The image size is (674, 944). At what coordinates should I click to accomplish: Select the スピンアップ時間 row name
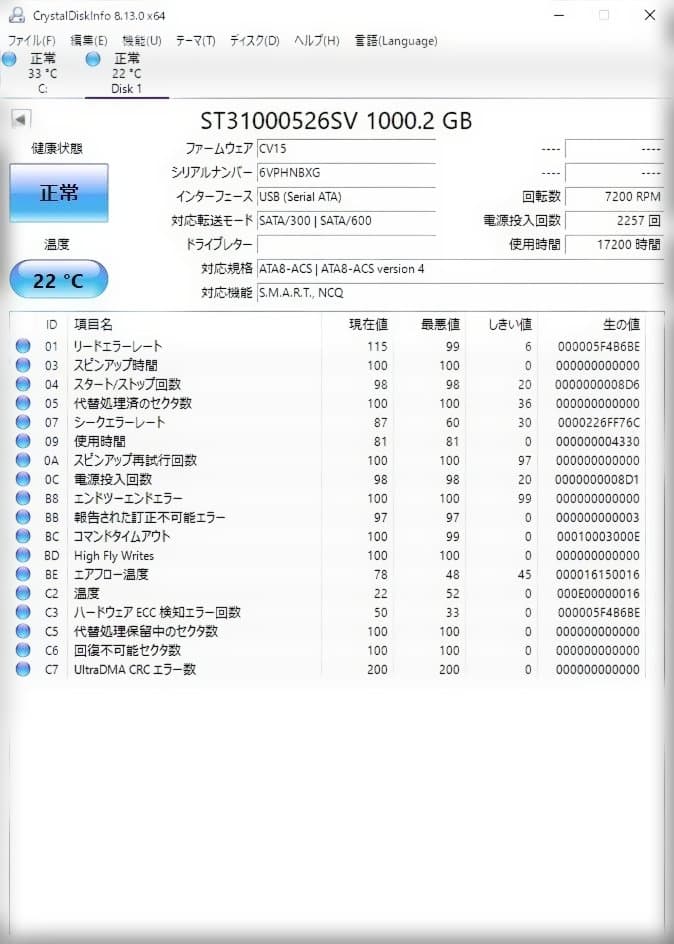click(x=116, y=365)
